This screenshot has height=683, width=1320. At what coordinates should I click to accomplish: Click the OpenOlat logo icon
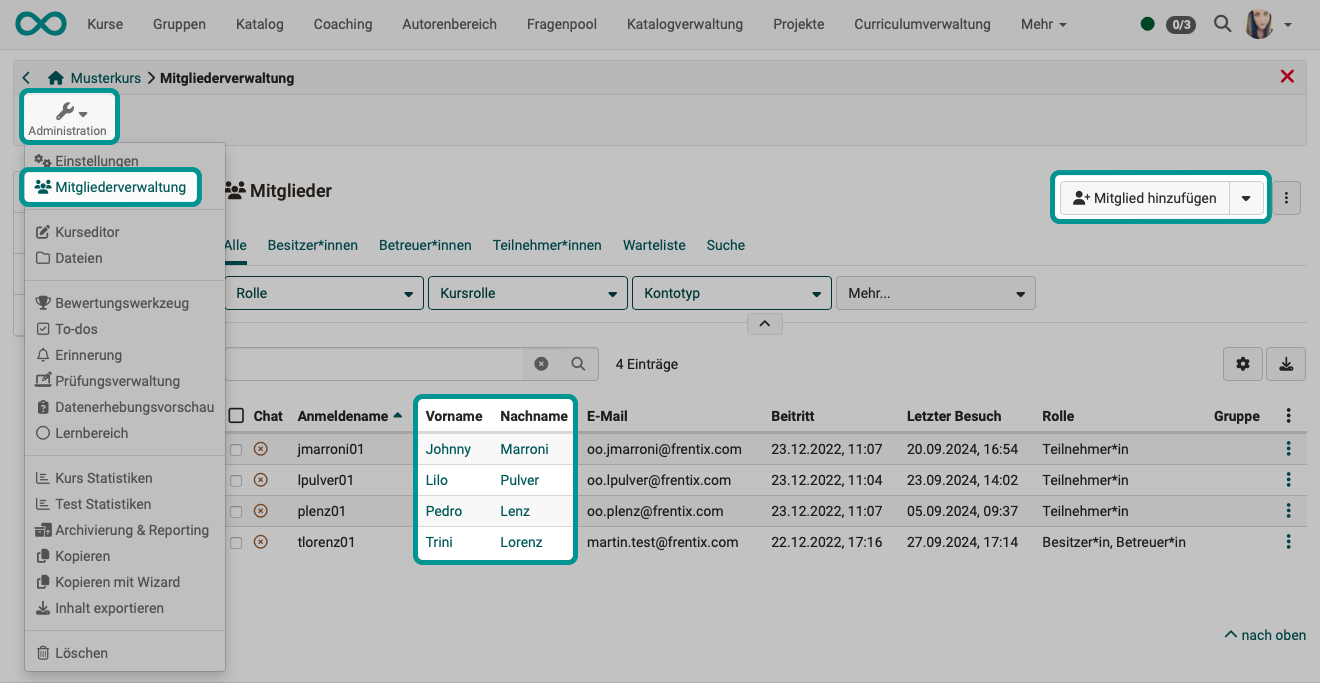click(40, 24)
